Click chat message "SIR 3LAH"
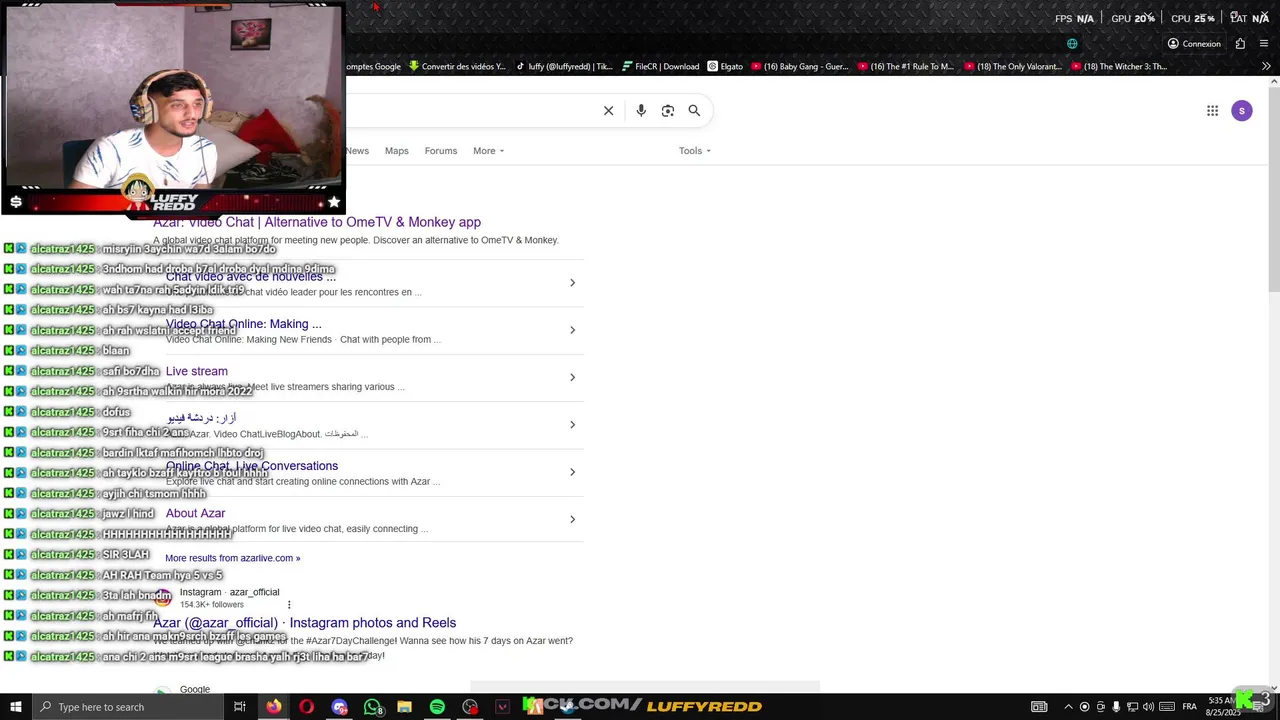Screen dimensions: 1280x720 125,555
